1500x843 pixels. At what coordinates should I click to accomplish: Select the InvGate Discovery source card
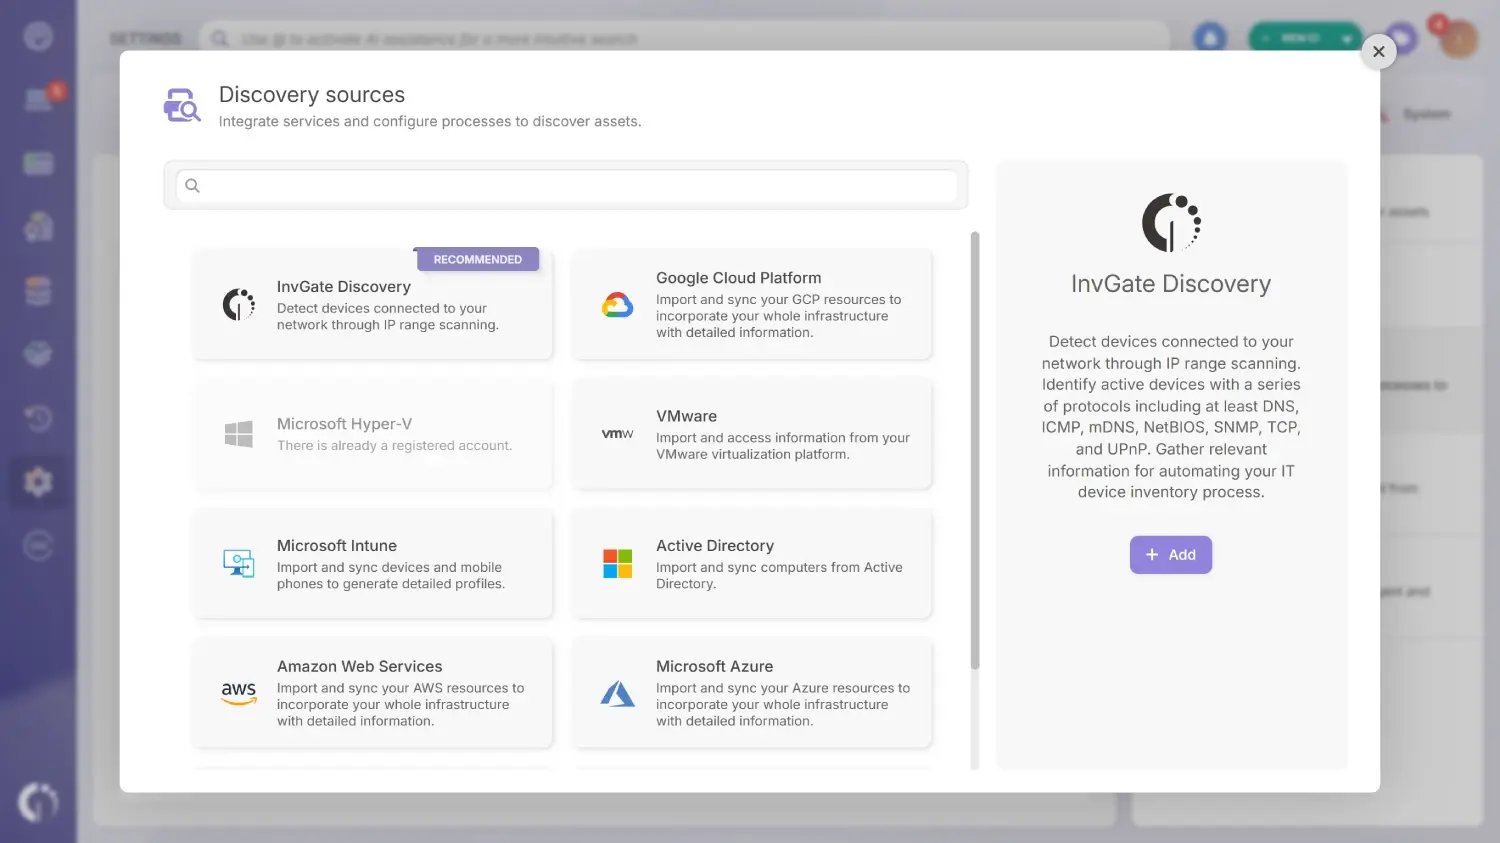372,304
